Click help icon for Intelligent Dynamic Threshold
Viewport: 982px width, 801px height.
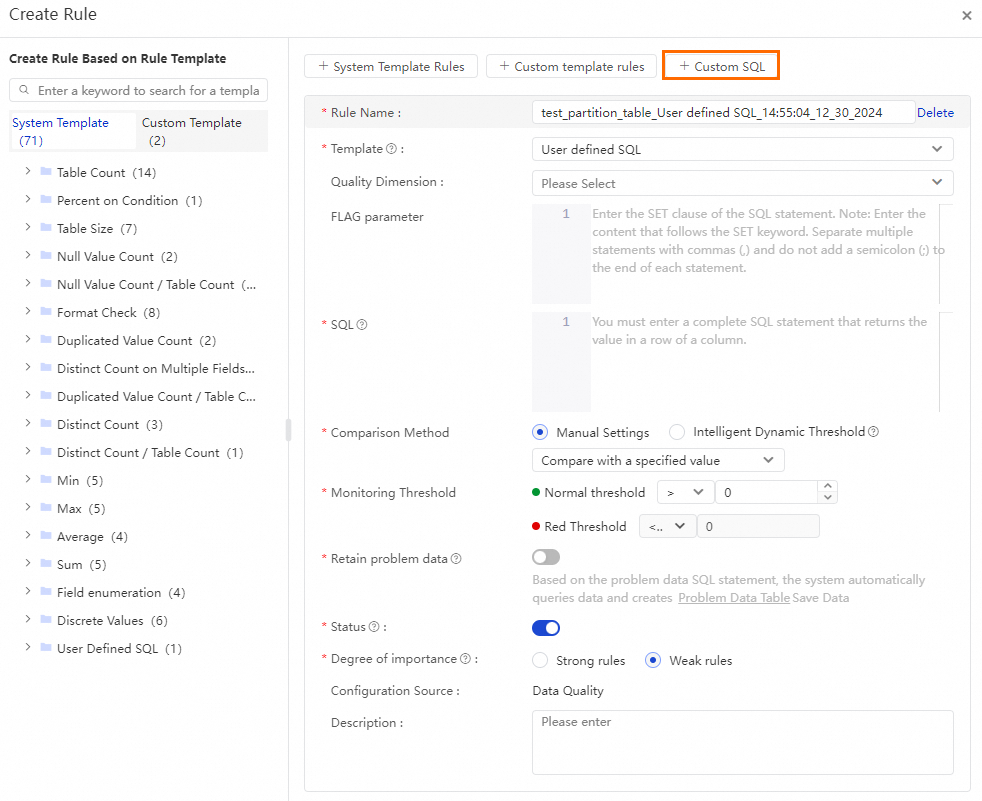coord(873,432)
